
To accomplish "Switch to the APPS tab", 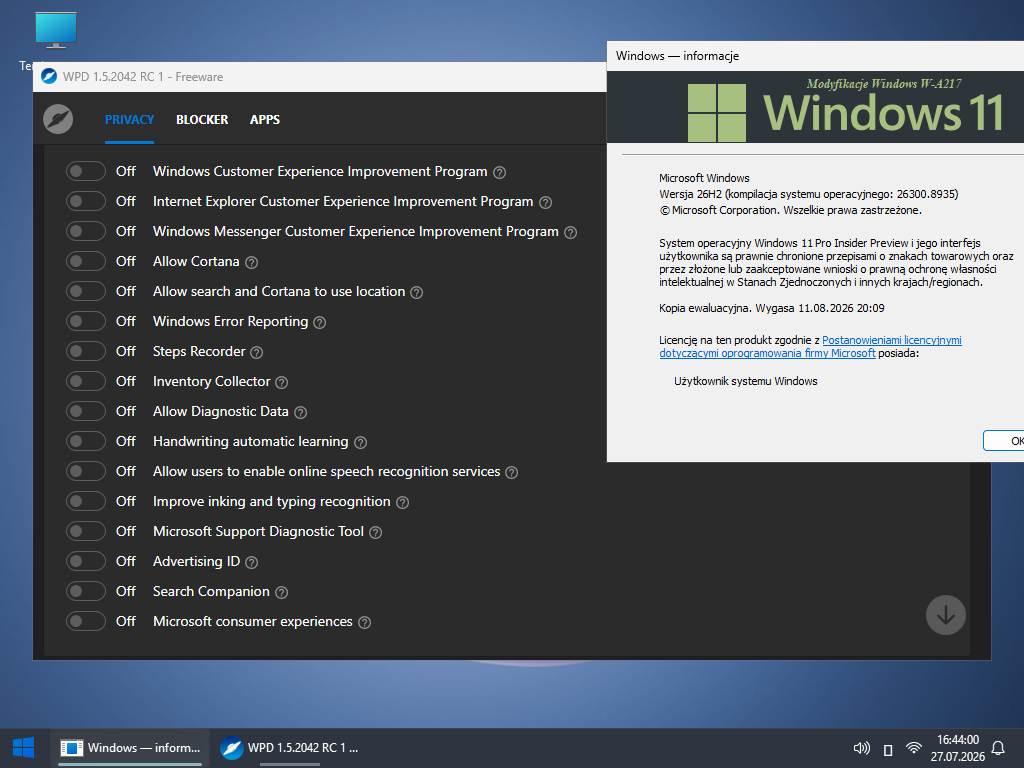I will point(264,120).
